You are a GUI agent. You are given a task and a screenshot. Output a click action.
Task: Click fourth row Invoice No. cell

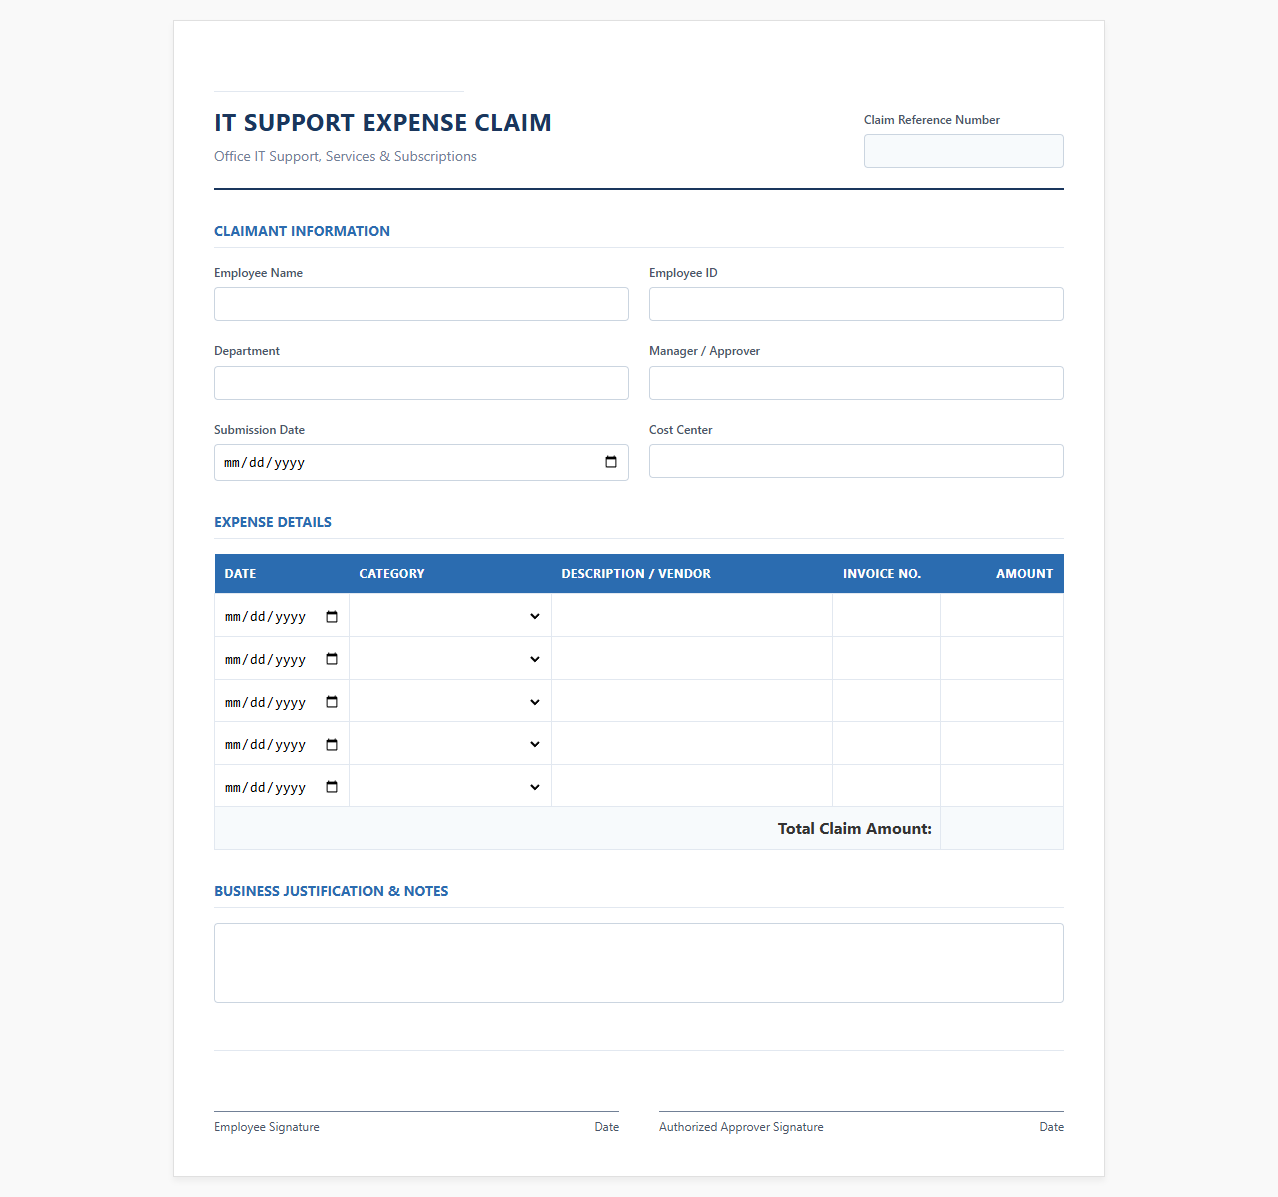pos(886,744)
